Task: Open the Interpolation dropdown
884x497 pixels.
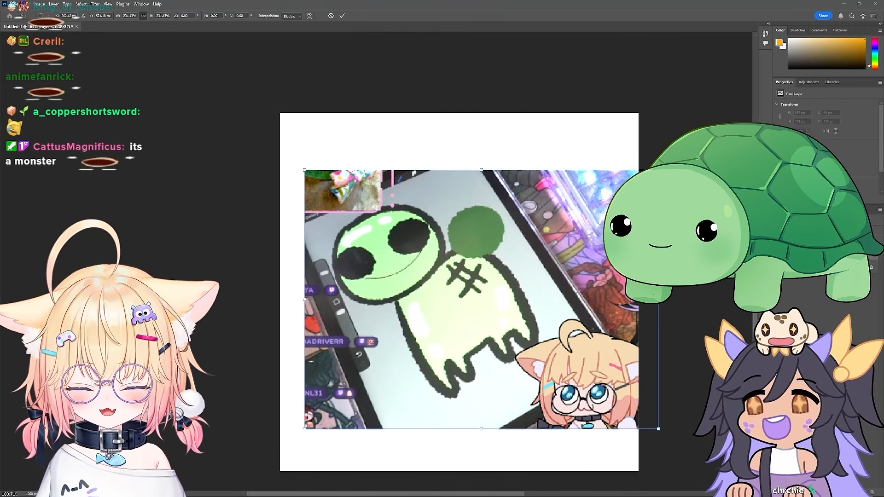Action: pos(291,16)
